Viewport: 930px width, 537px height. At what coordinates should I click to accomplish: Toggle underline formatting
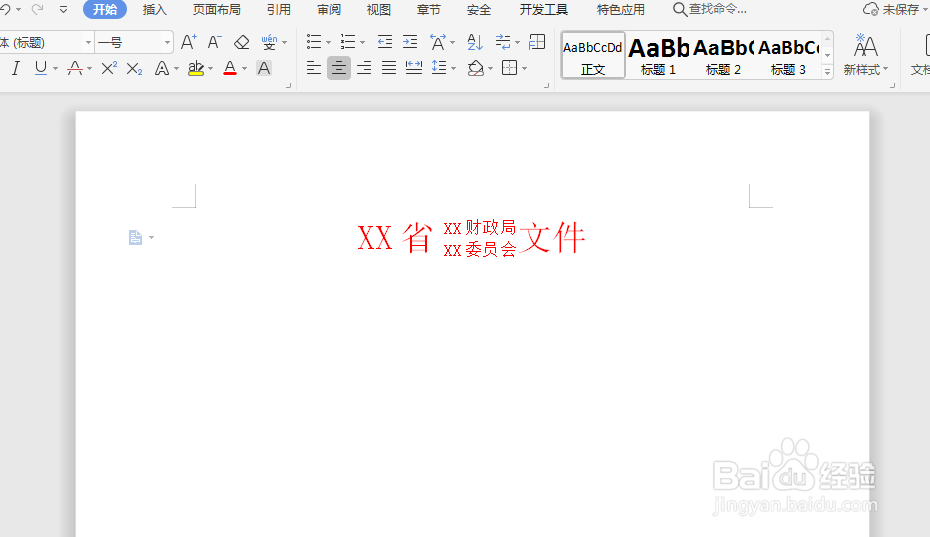coord(40,68)
